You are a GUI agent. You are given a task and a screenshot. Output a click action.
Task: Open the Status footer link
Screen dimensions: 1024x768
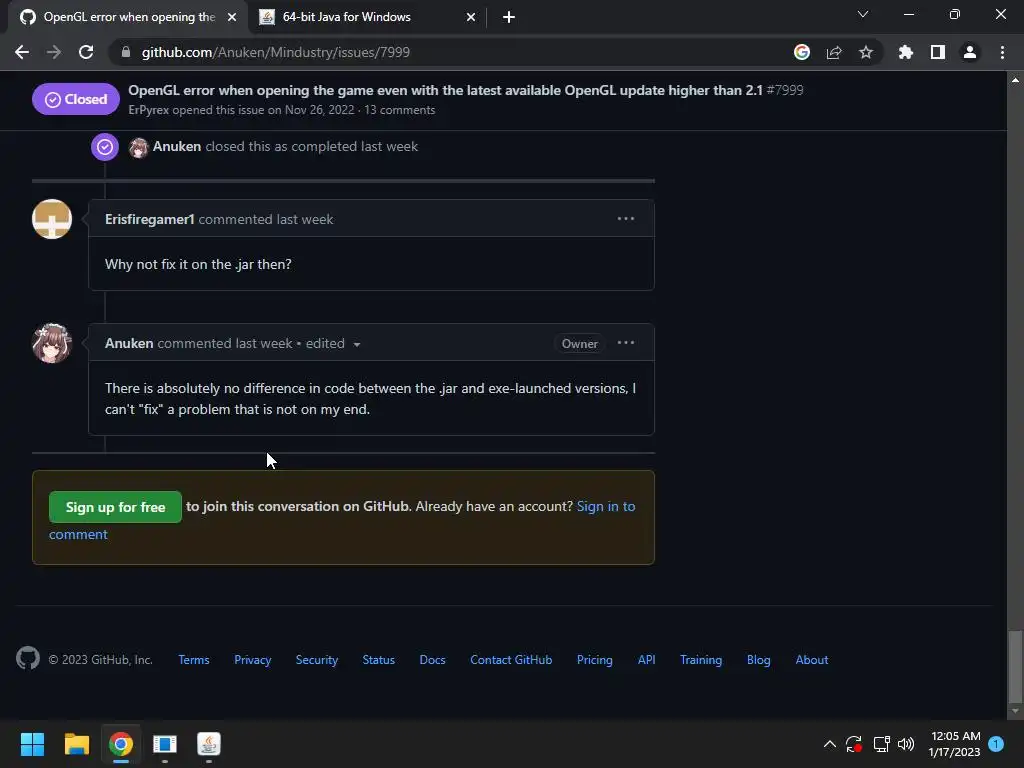379,660
